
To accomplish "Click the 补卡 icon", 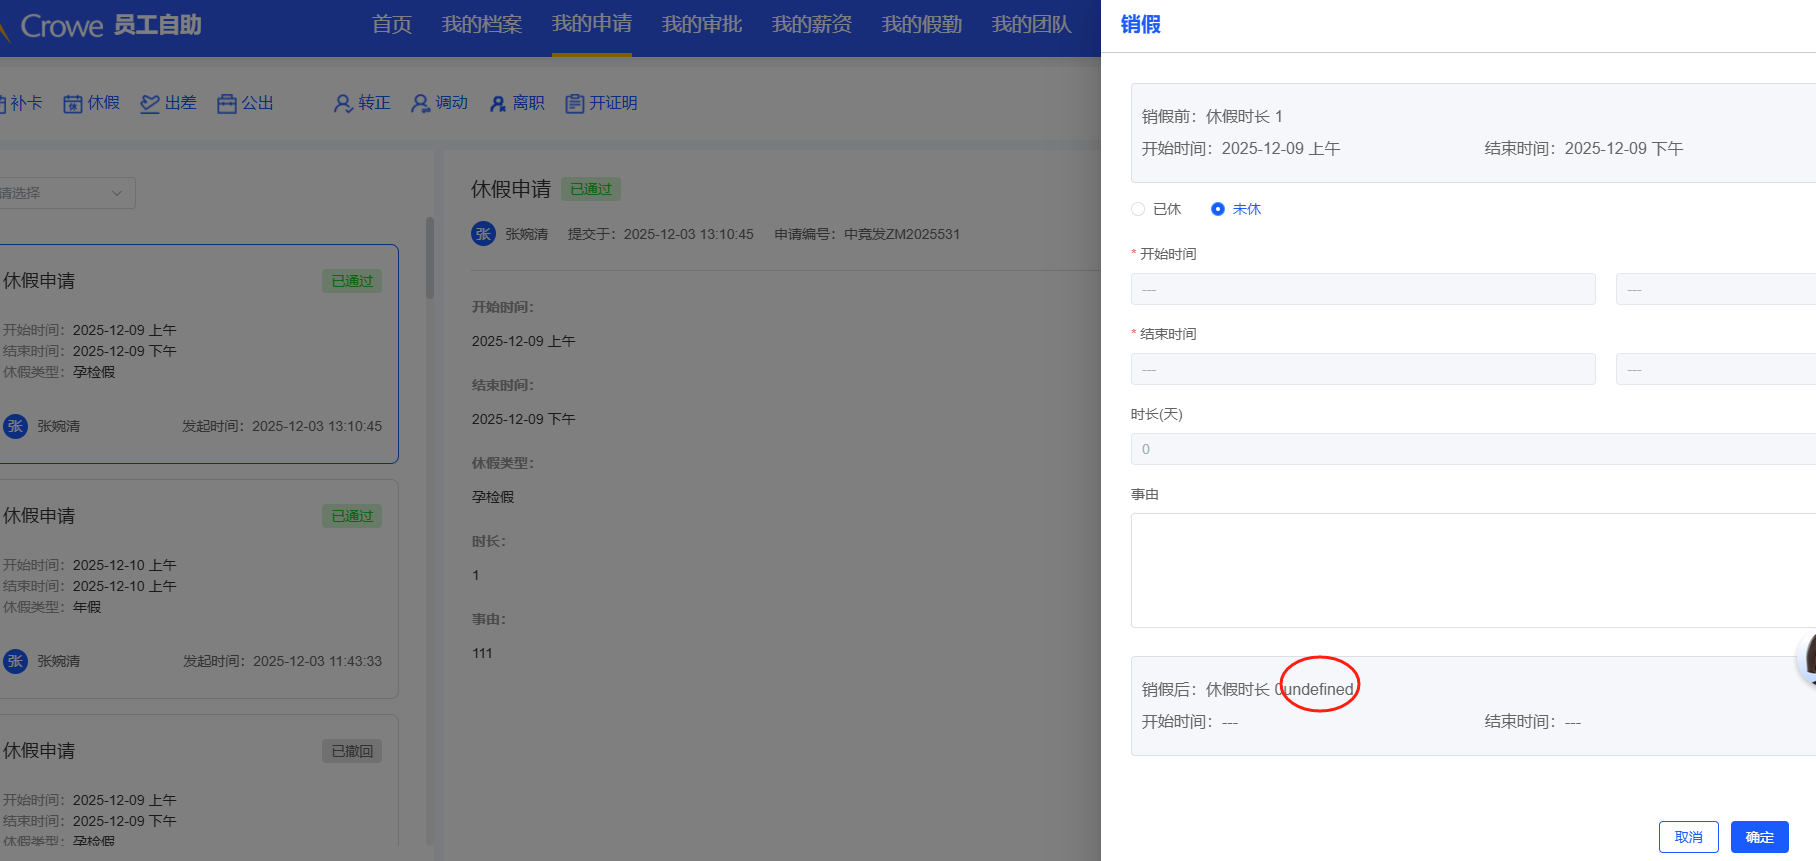I will 3,103.
